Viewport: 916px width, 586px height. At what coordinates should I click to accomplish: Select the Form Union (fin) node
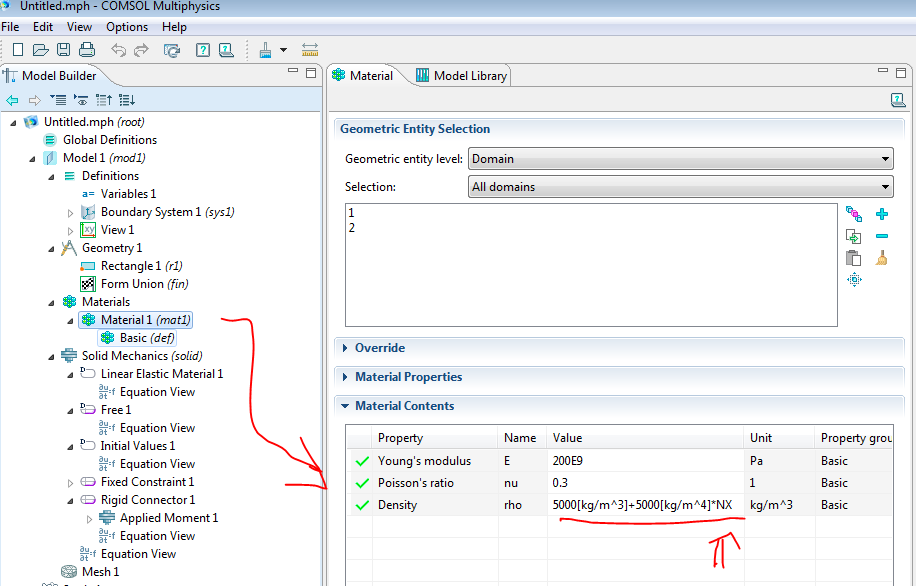pyautogui.click(x=144, y=284)
